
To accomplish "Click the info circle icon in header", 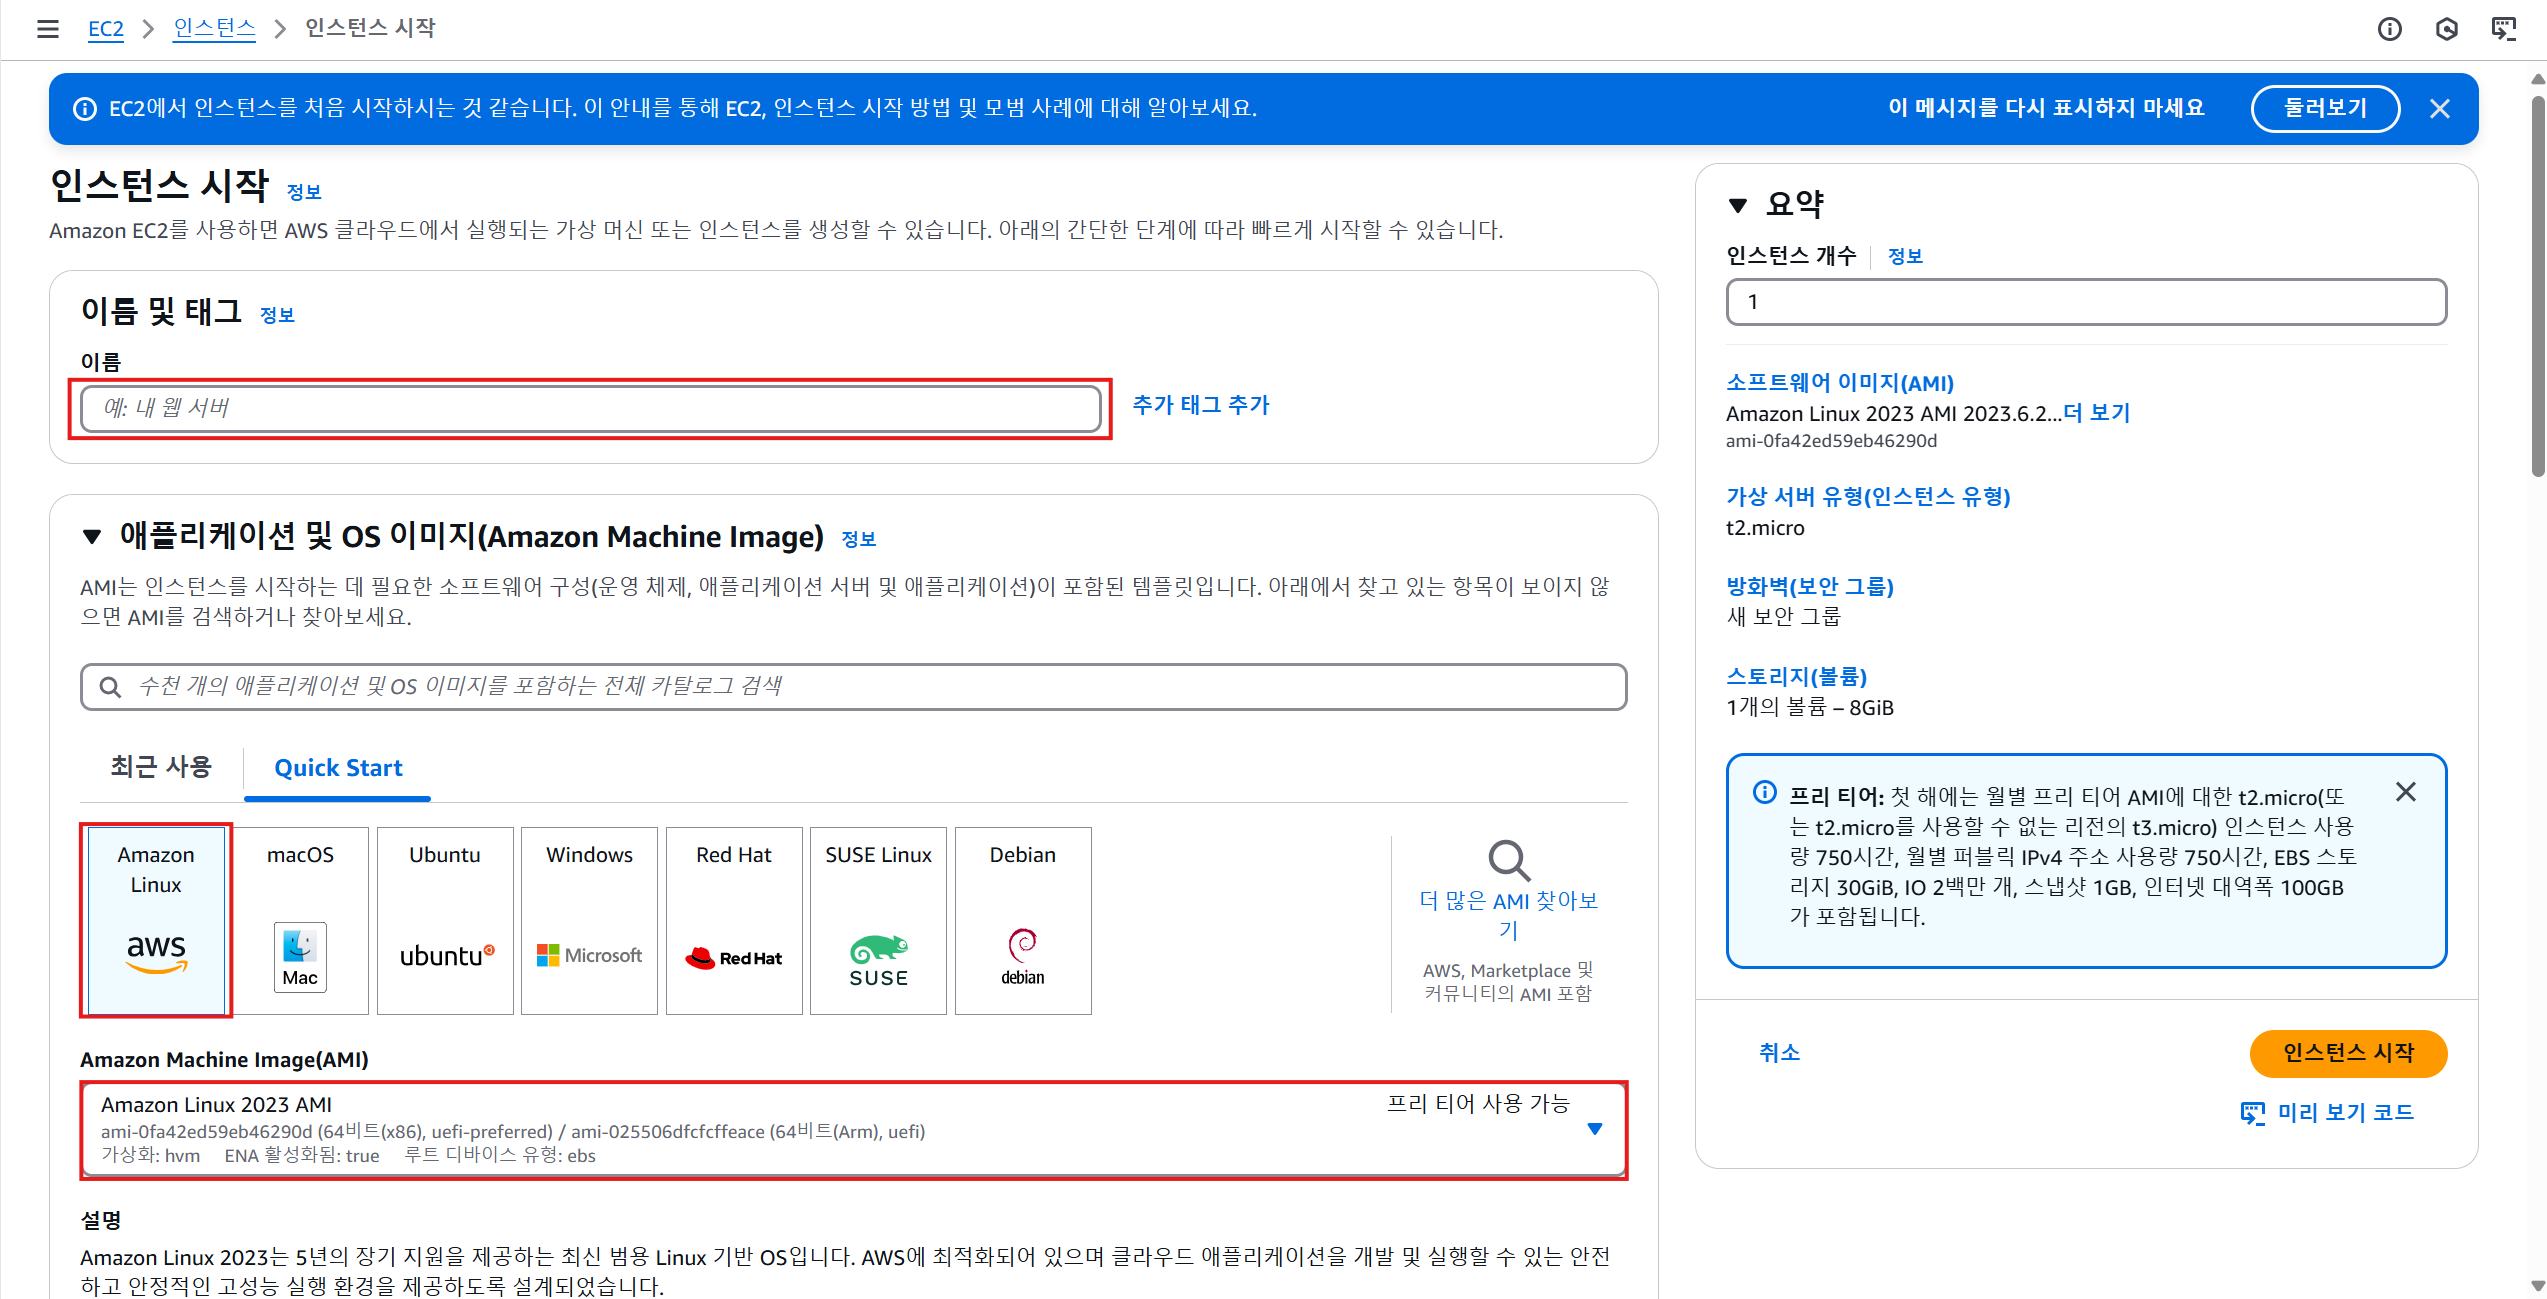I will tap(2389, 29).
